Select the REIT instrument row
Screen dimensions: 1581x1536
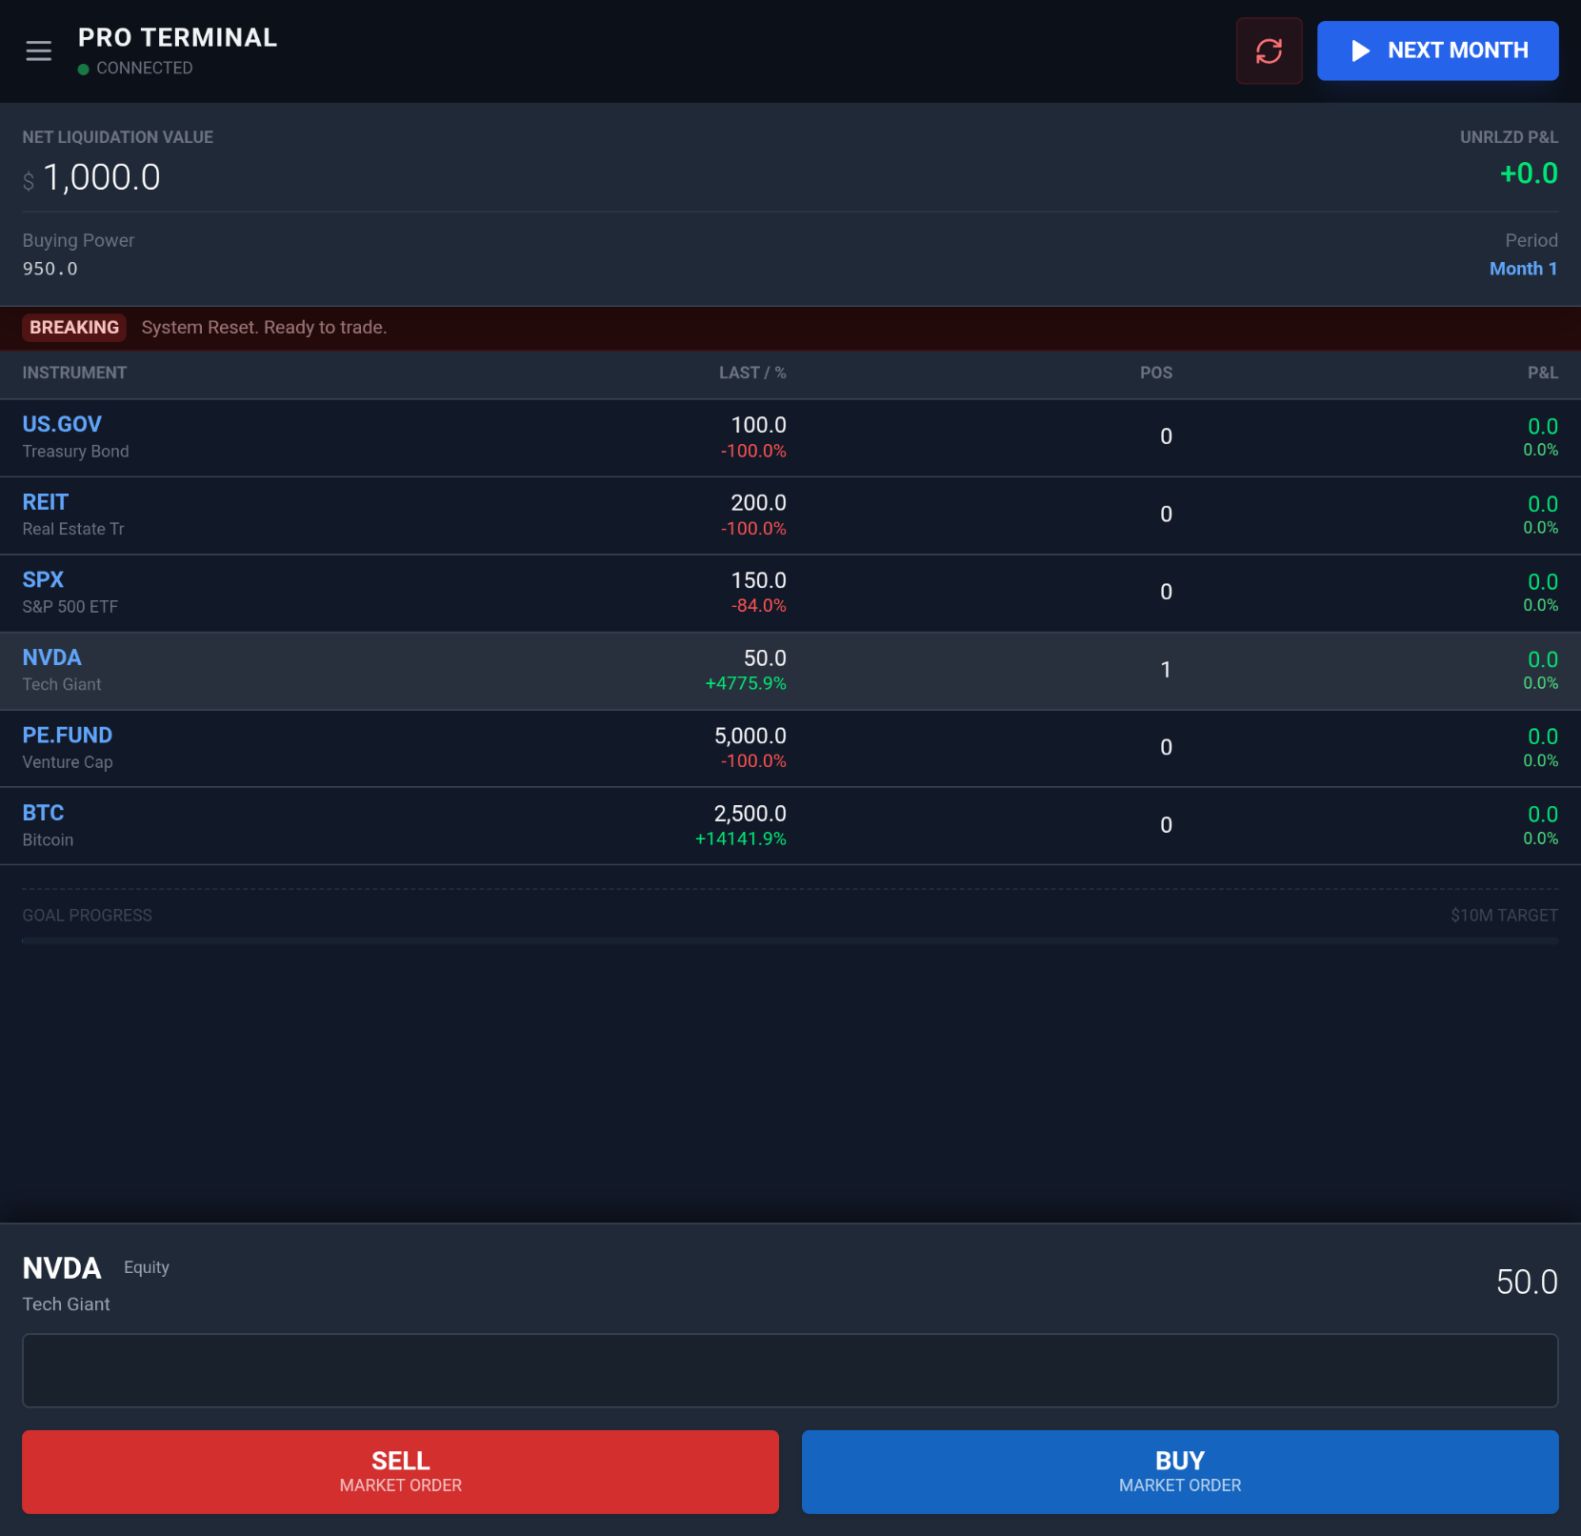tap(790, 516)
